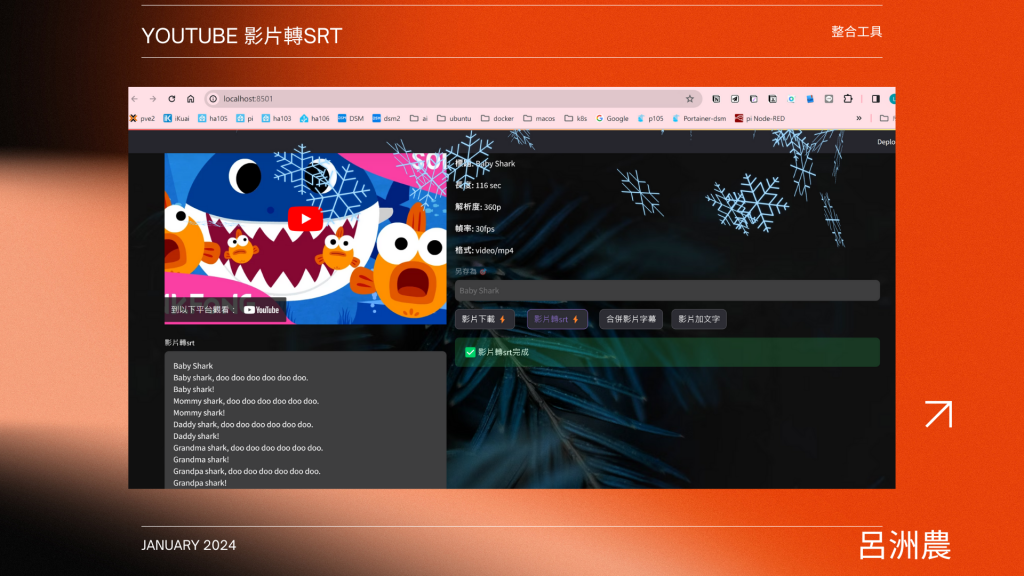This screenshot has width=1024, height=576.
Task: Play the Baby Shark YouTube video
Action: click(305, 219)
